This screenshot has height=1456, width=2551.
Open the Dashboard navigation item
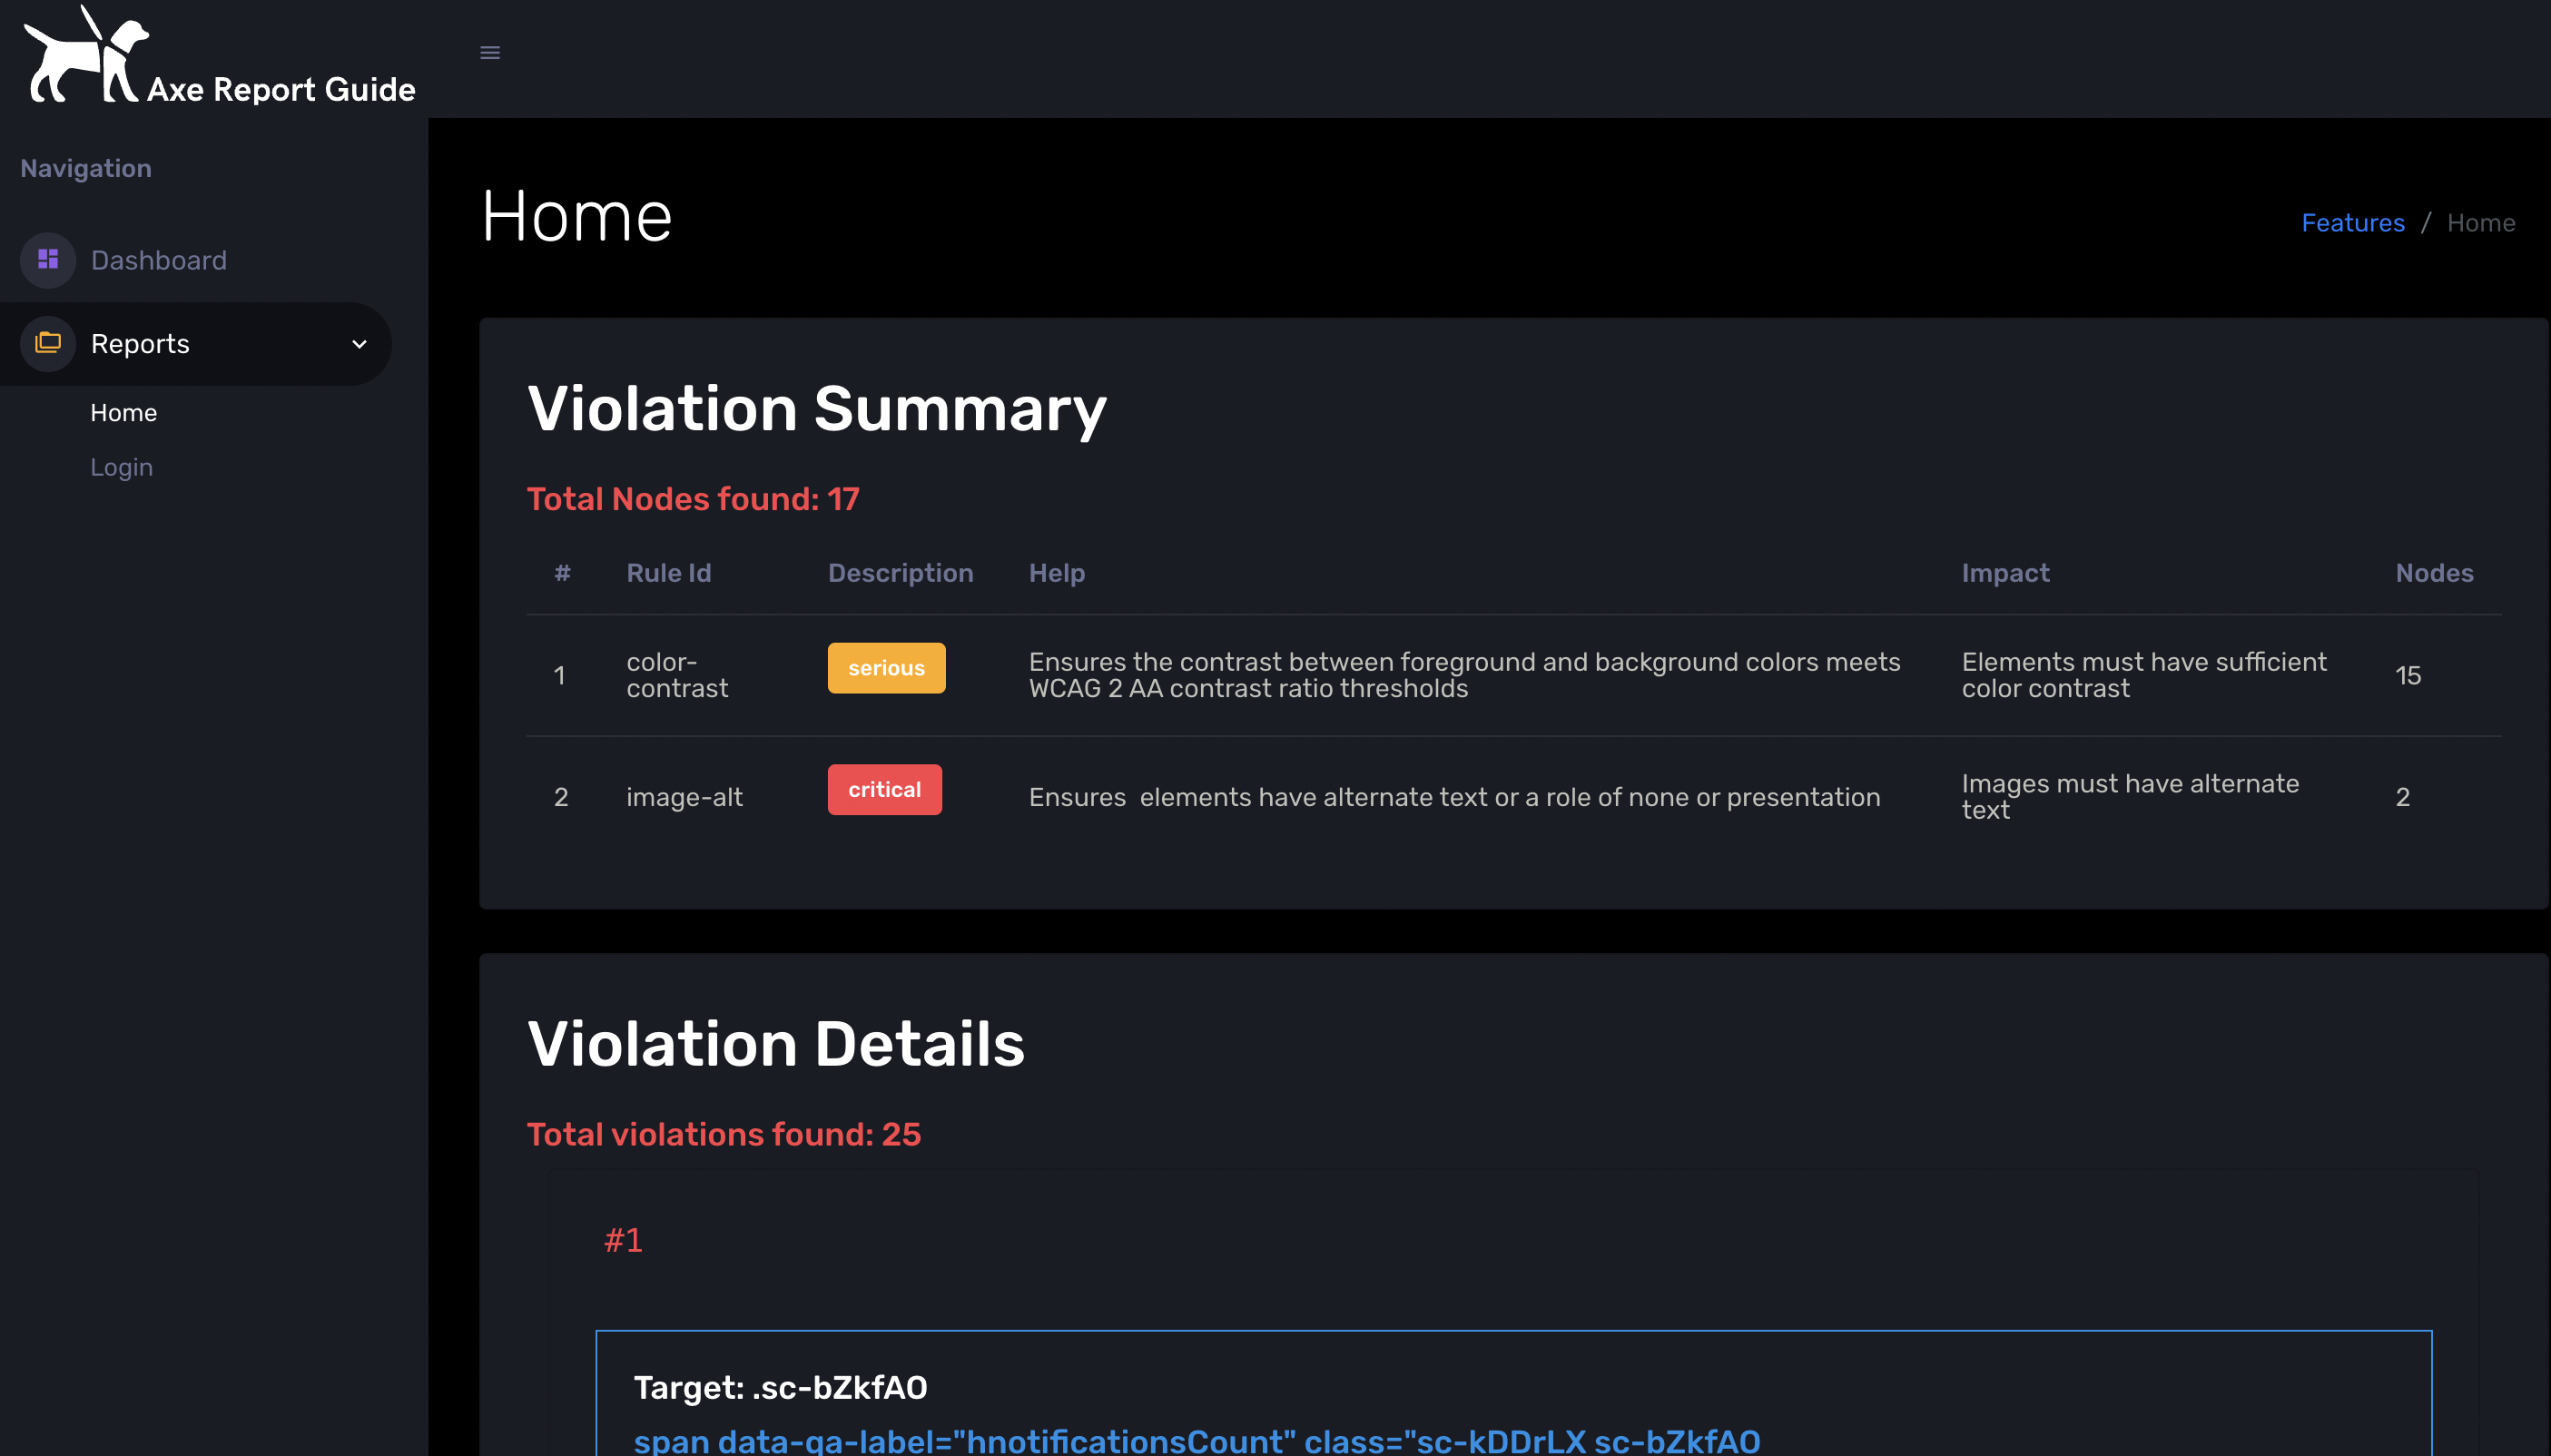158,260
